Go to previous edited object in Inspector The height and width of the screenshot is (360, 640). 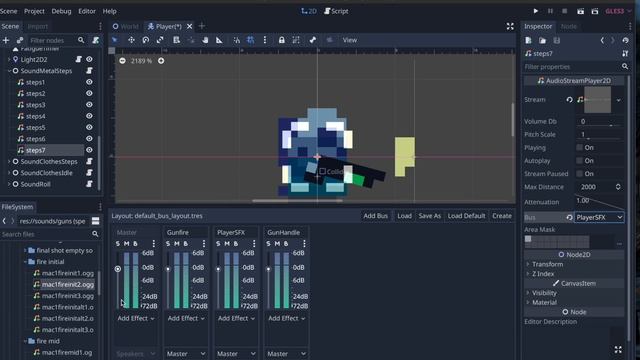tap(602, 40)
